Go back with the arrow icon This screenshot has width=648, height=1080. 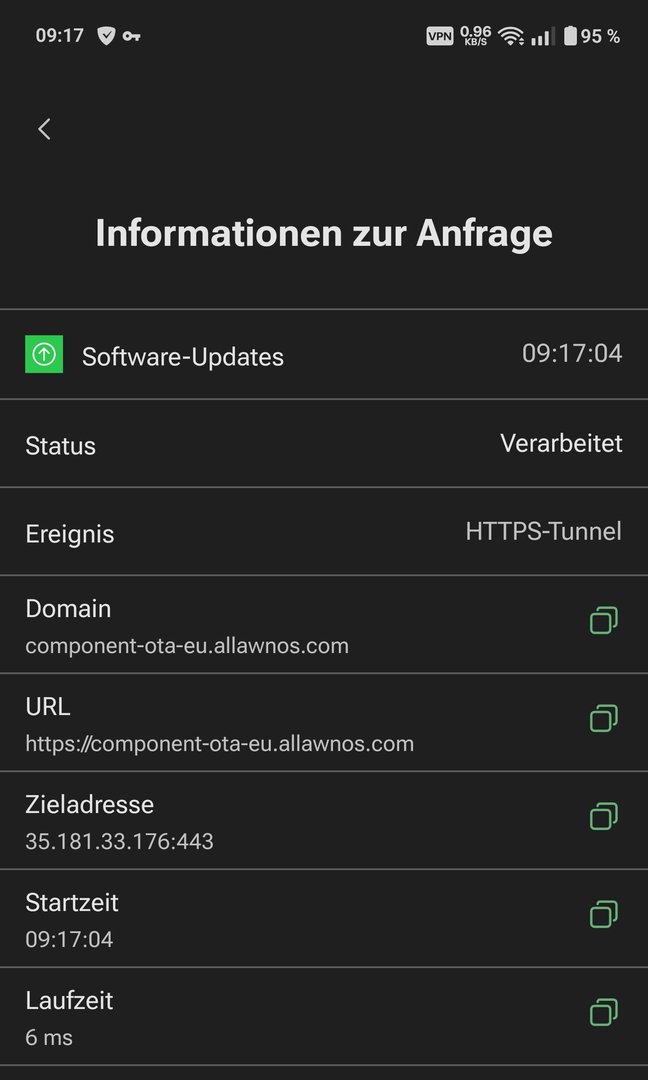[x=44, y=129]
